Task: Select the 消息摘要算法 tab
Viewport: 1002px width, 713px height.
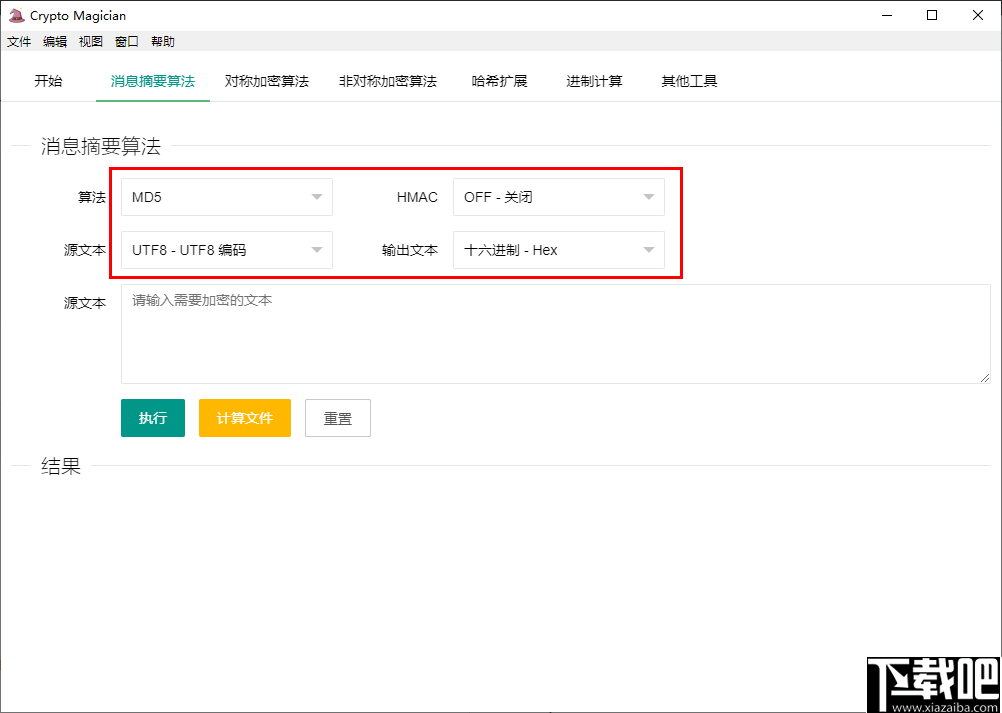Action: coord(152,80)
